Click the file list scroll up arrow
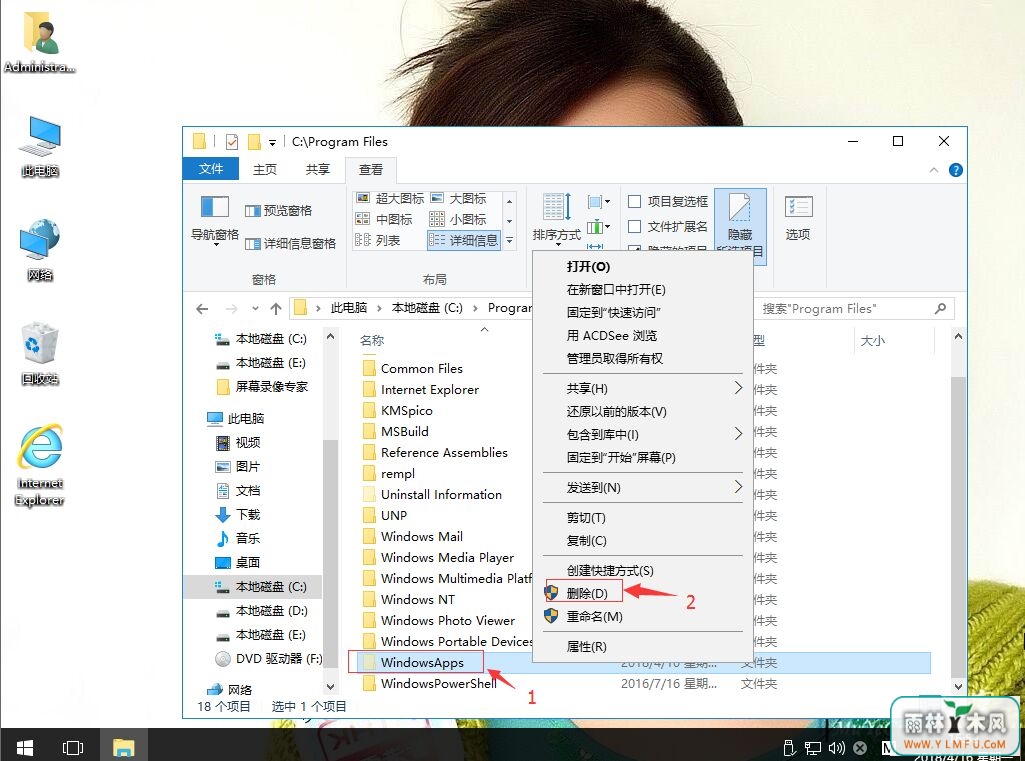This screenshot has width=1025, height=761. click(958, 336)
